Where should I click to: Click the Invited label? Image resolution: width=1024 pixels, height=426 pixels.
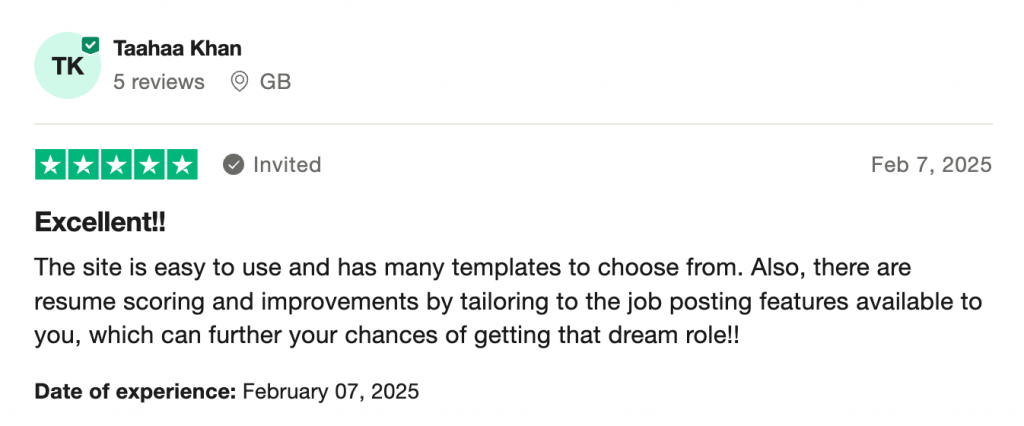pos(287,165)
